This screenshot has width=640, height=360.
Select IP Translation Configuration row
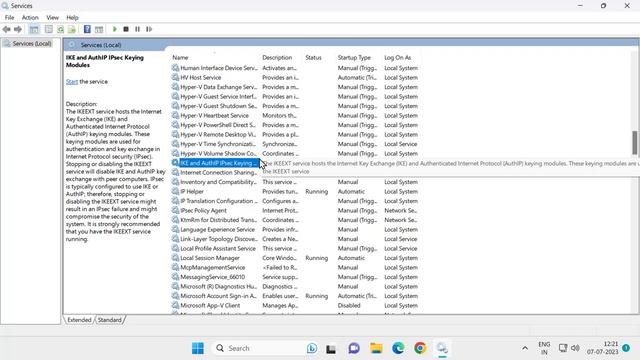click(296, 201)
